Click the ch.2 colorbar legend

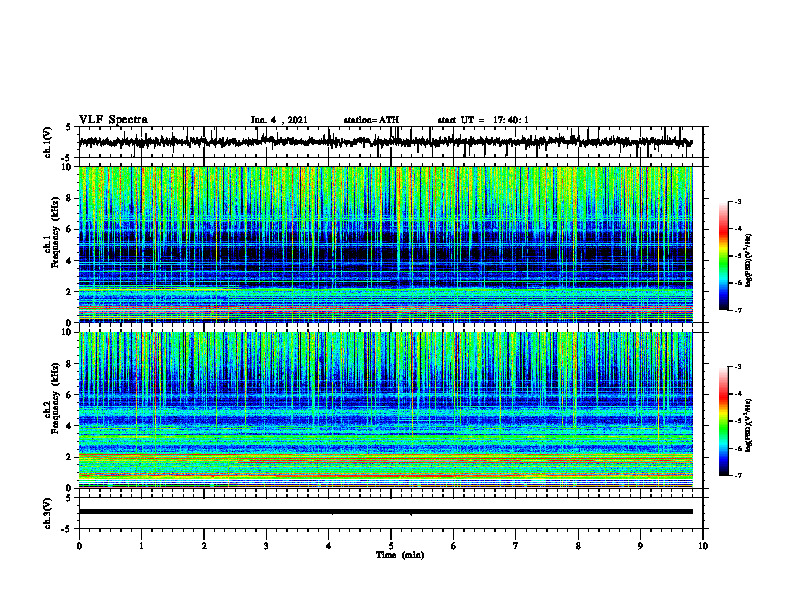(x=724, y=421)
